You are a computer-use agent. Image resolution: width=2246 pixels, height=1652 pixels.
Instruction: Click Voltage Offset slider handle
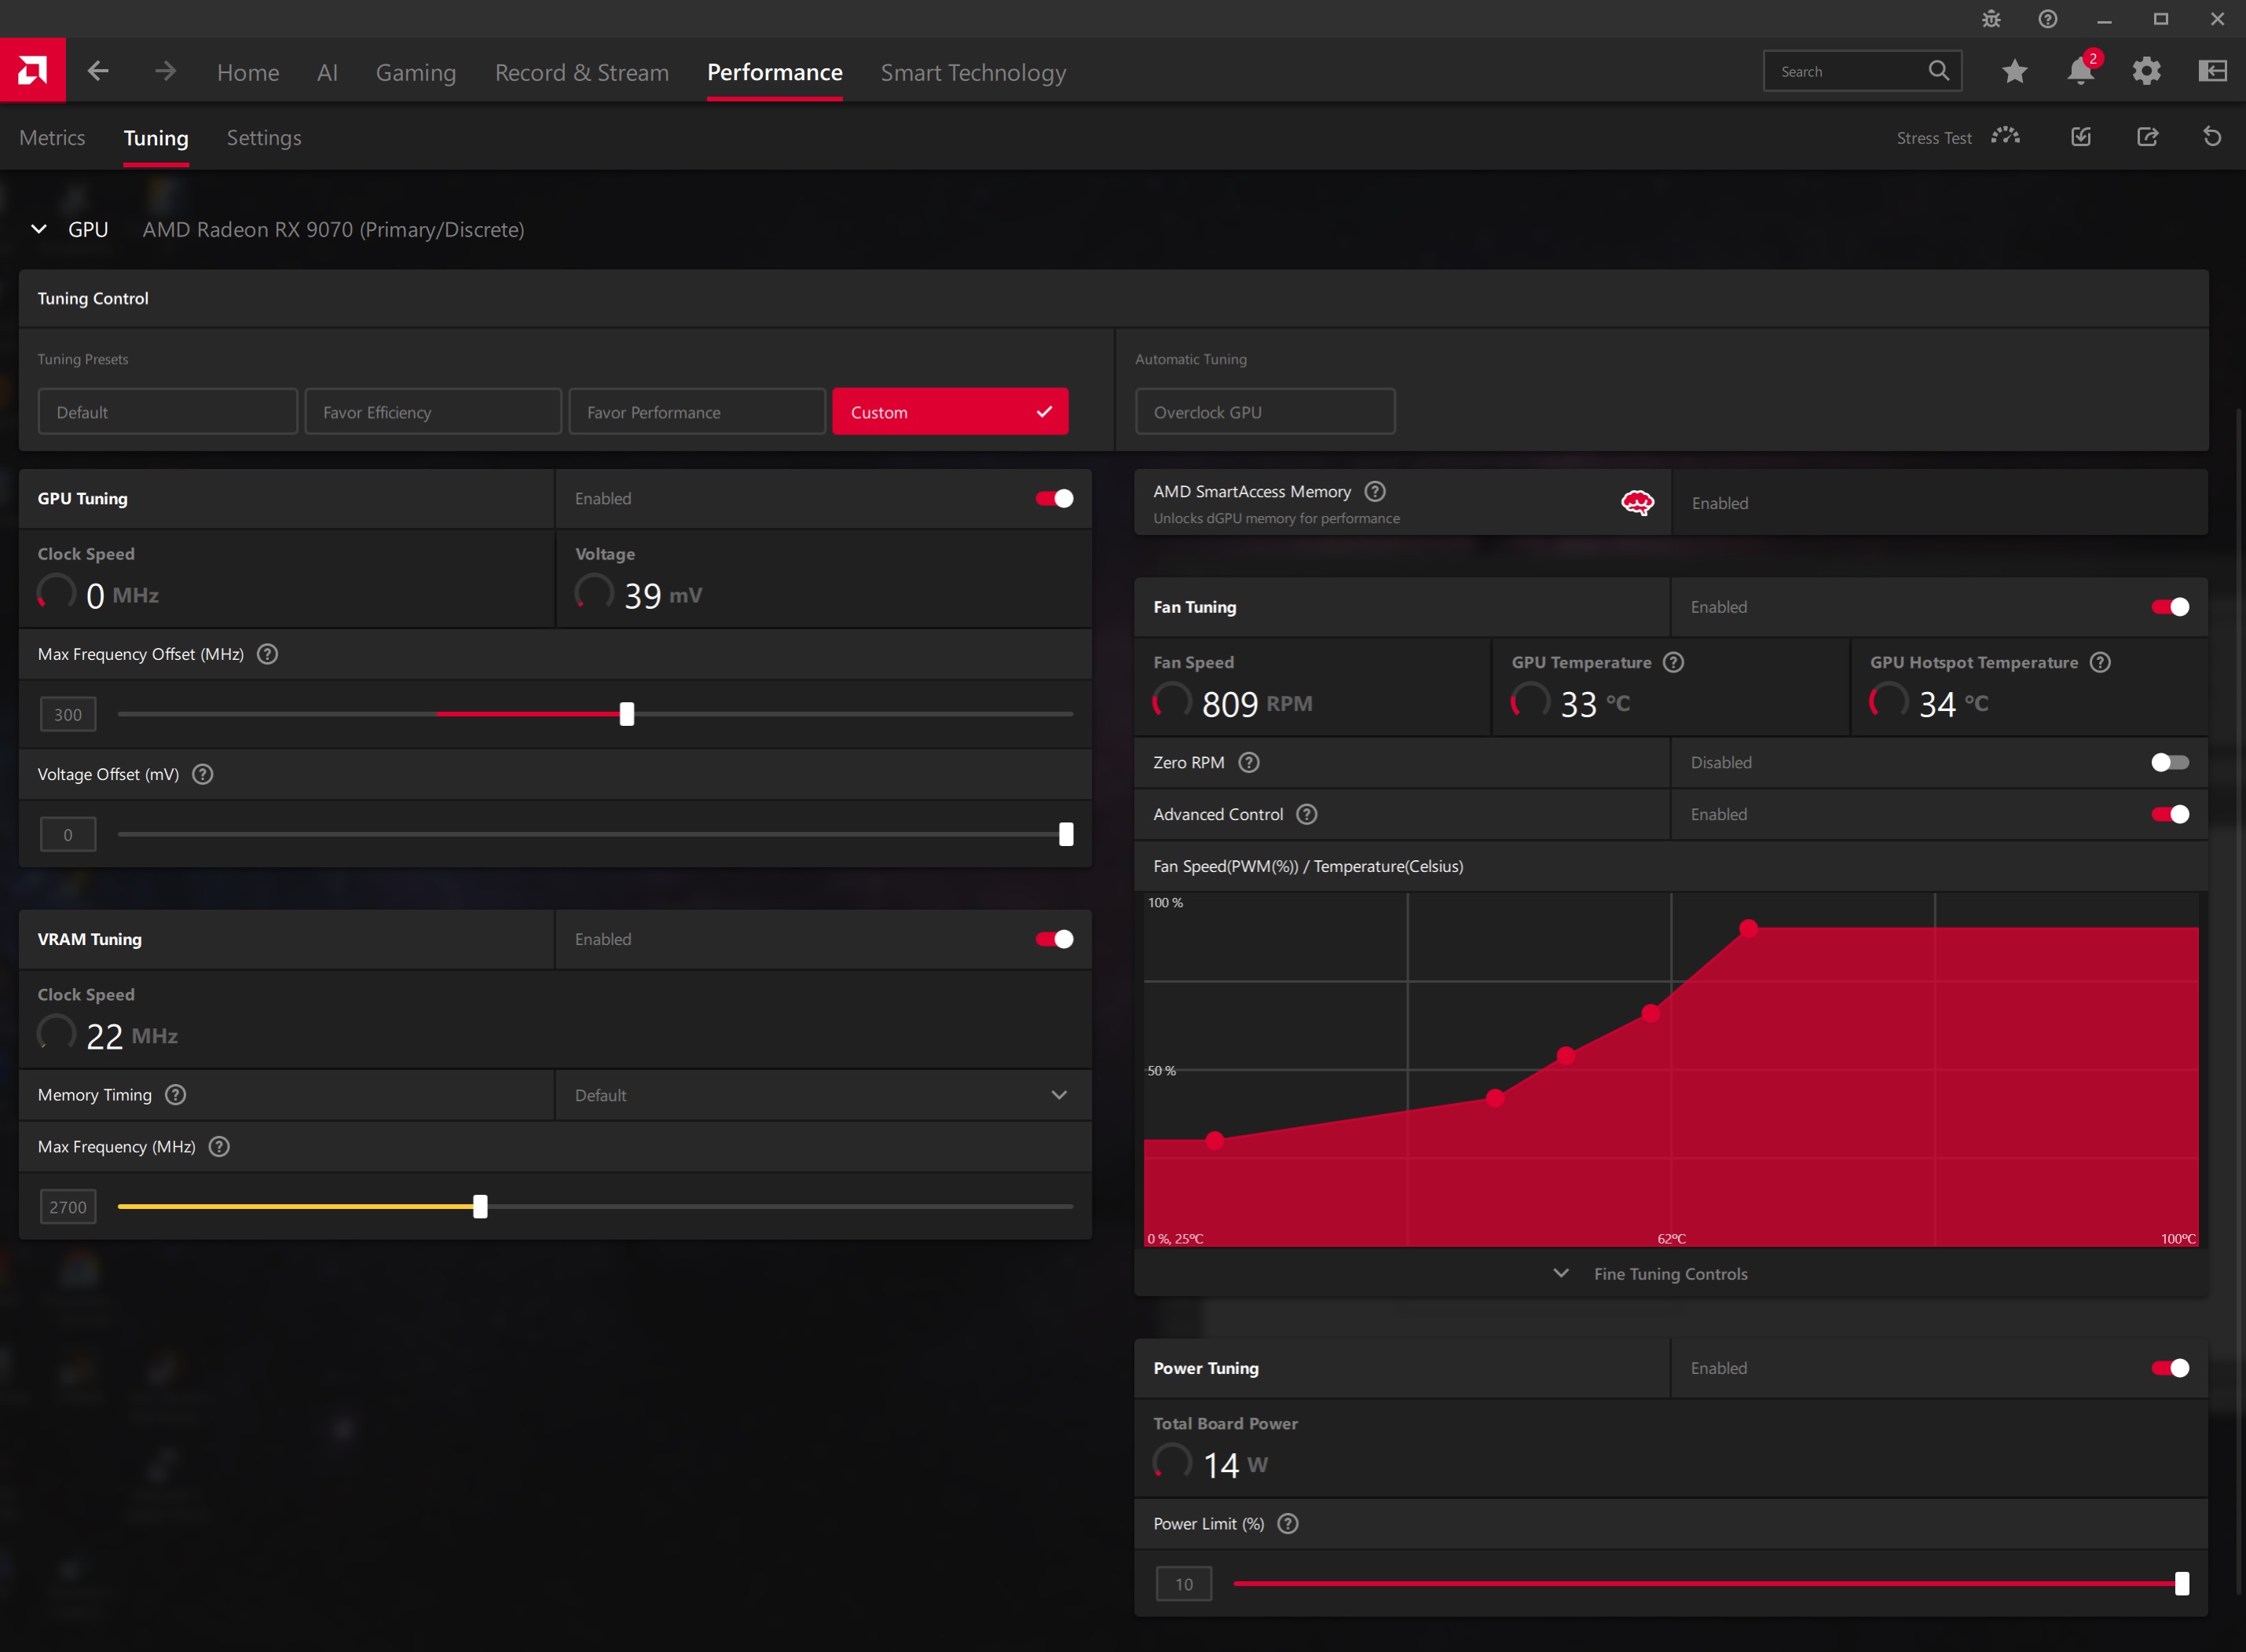tap(1066, 834)
